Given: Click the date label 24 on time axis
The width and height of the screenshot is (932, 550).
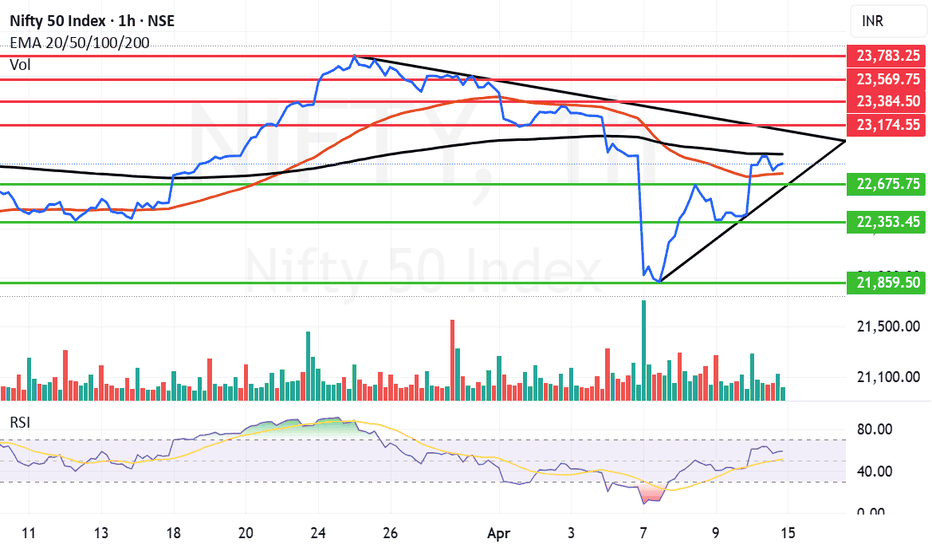Looking at the screenshot, I should point(318,533).
